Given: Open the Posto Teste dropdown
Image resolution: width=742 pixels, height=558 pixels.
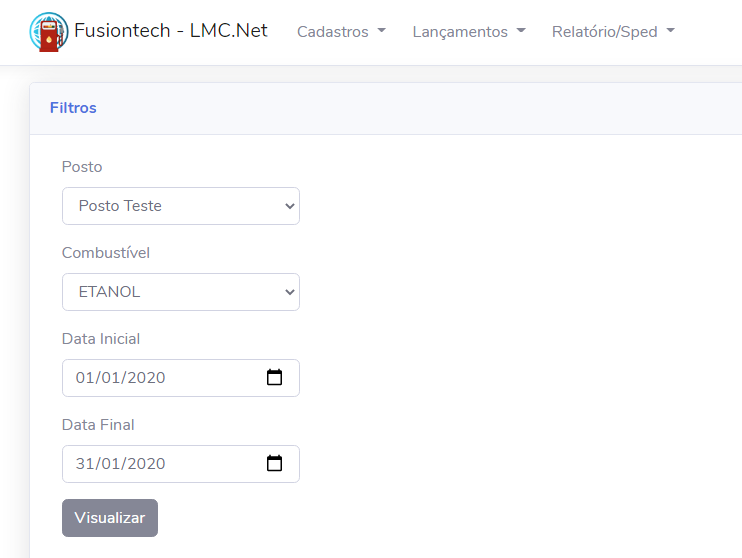Looking at the screenshot, I should tap(181, 206).
